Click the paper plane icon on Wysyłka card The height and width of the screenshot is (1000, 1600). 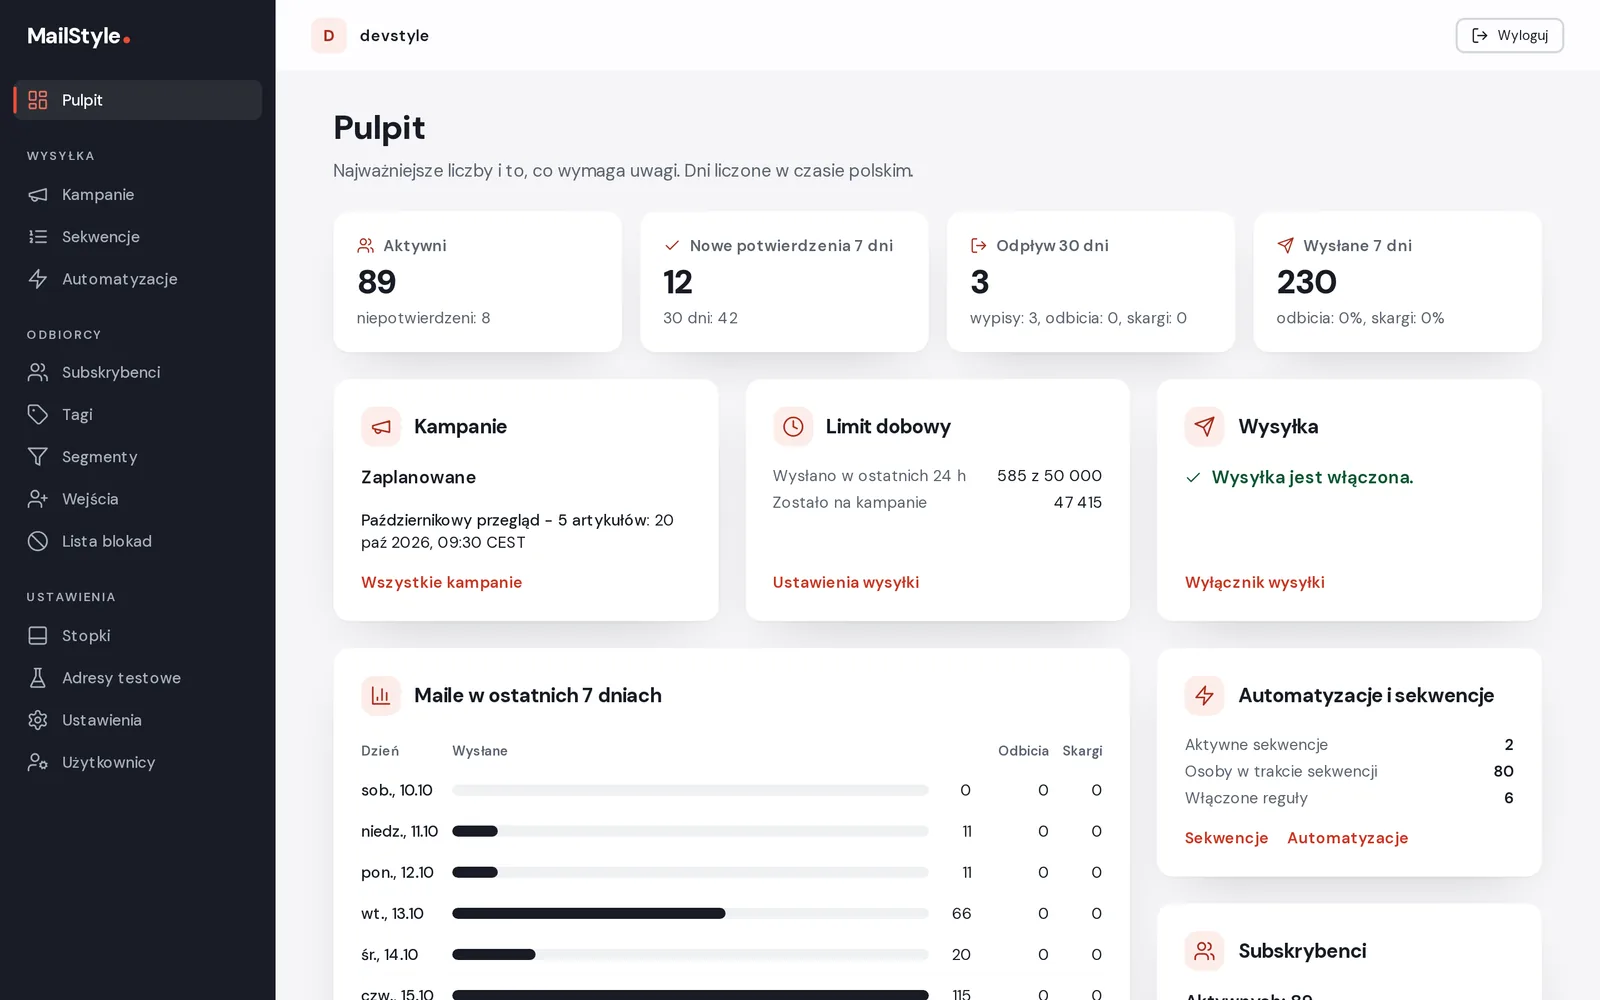point(1205,427)
